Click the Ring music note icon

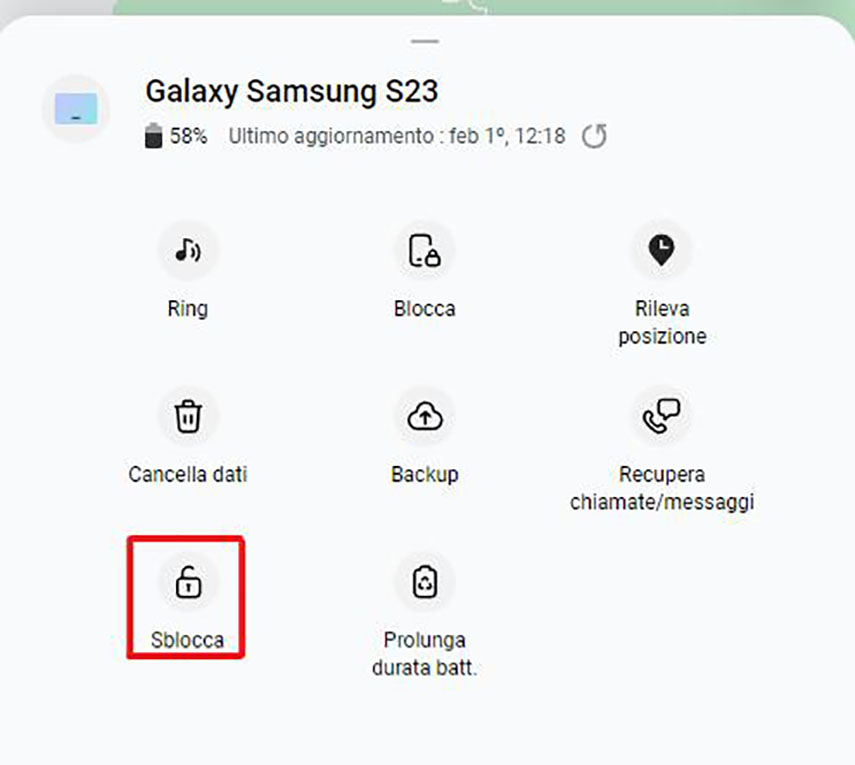click(x=188, y=251)
